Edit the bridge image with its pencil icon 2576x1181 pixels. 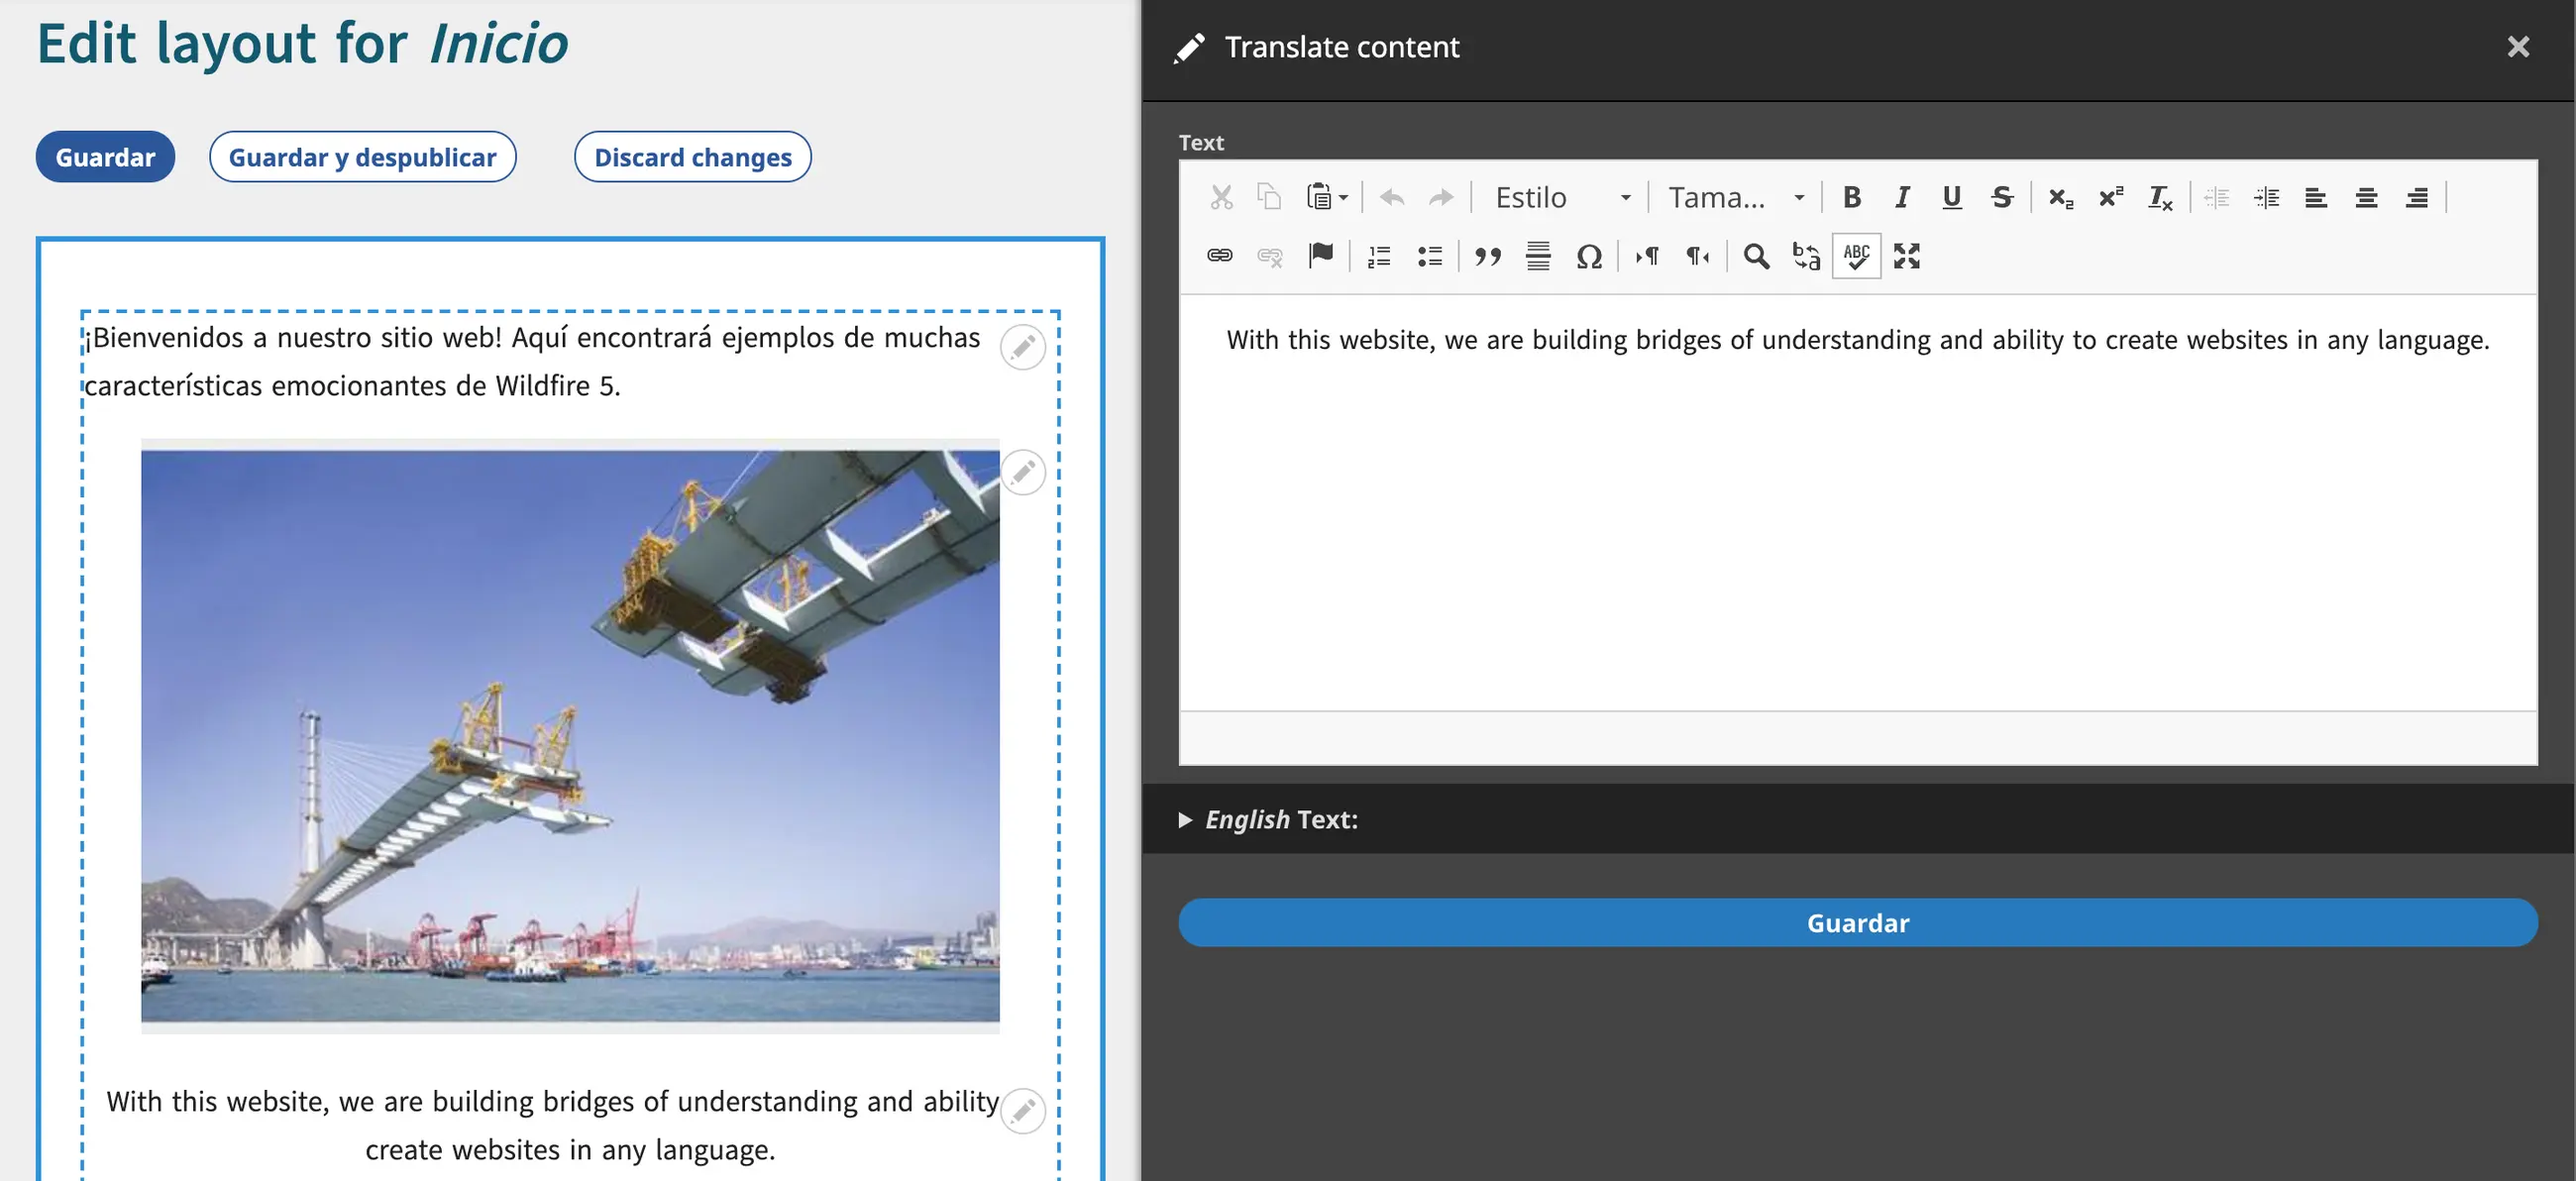tap(1022, 472)
